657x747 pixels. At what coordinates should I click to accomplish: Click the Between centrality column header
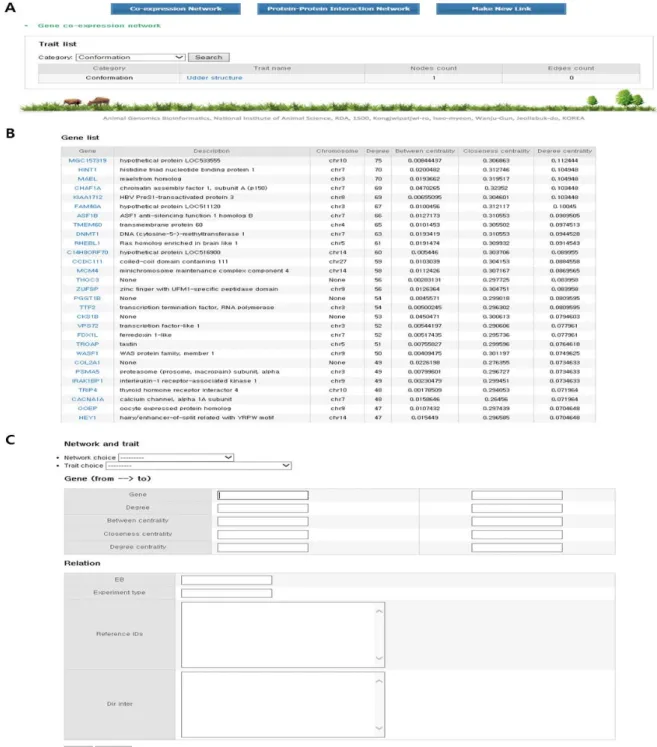(425, 151)
